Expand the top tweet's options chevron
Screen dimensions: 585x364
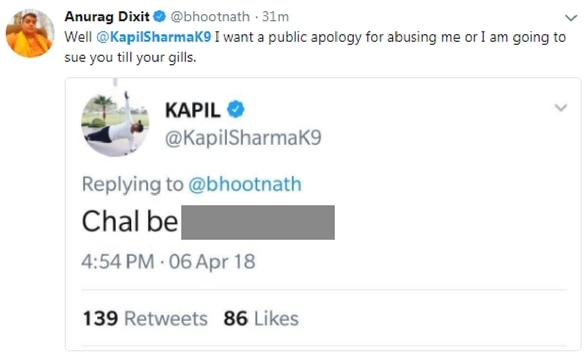click(571, 18)
